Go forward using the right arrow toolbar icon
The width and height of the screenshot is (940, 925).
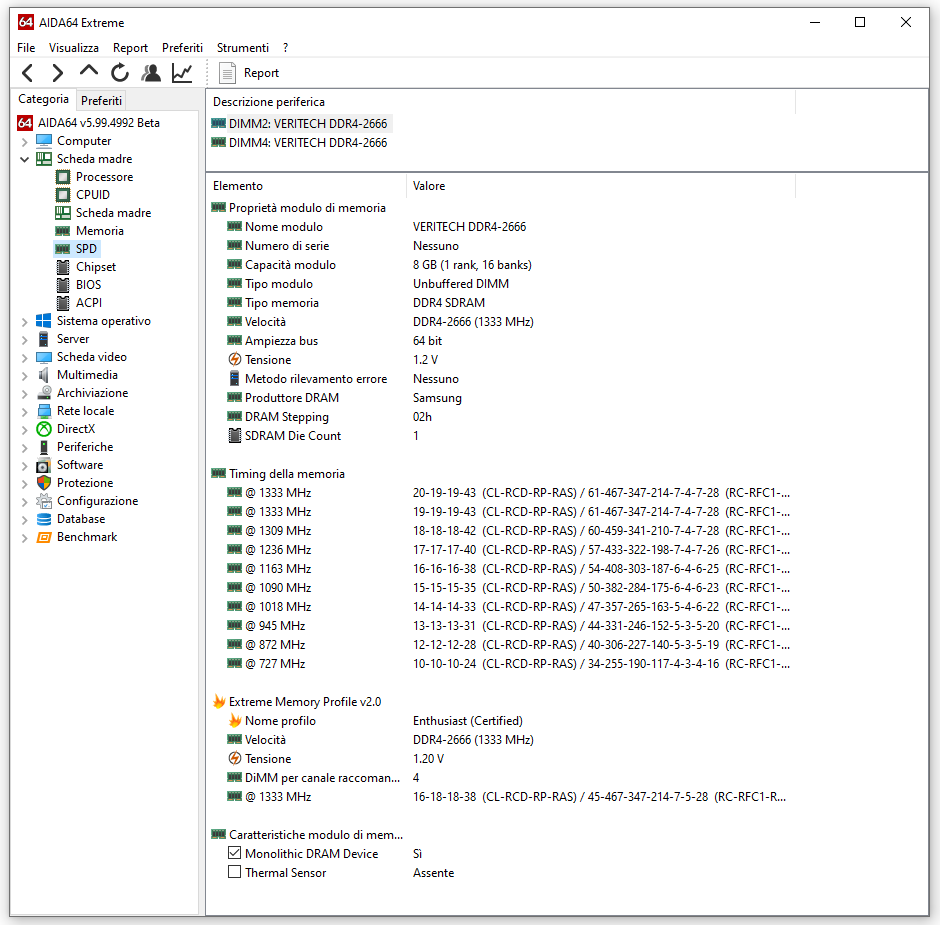tap(58, 73)
